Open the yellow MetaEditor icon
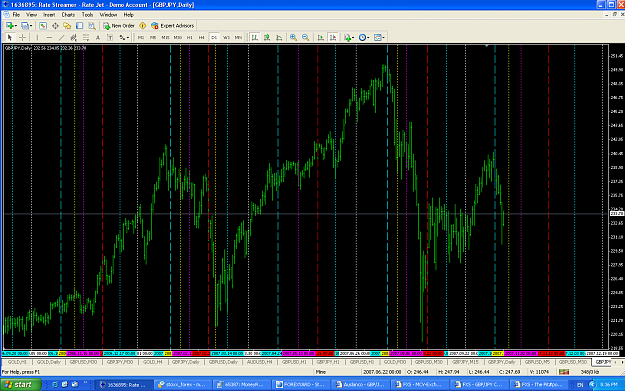Screen dimensions: 625x391 (x=142, y=26)
